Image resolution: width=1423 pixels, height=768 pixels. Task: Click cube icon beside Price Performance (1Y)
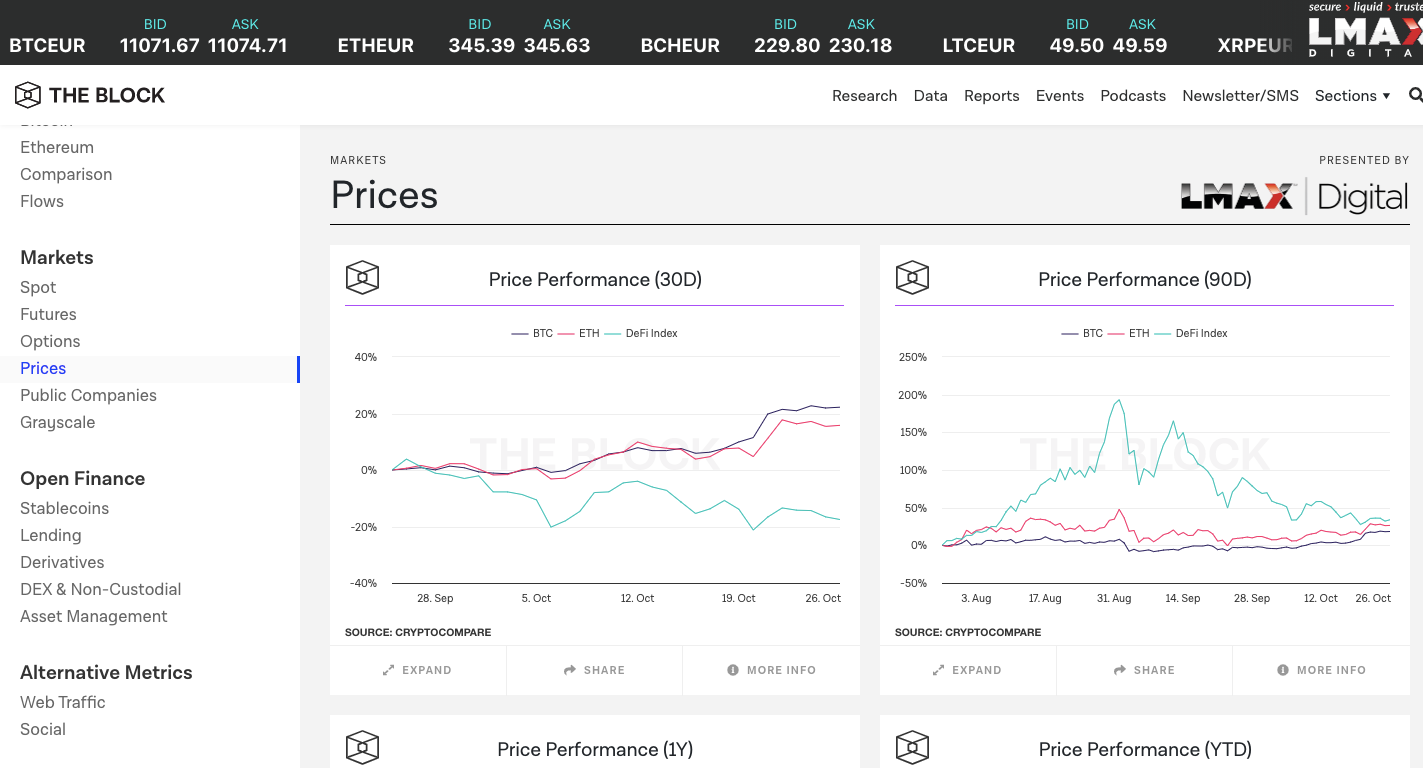click(362, 748)
